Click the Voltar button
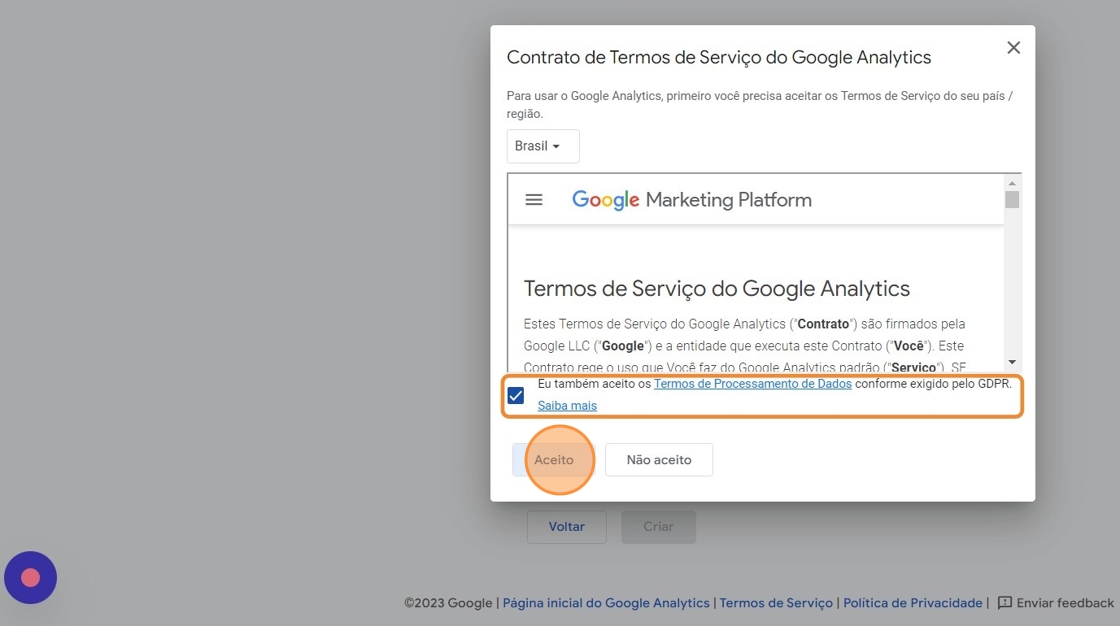Viewport: 1120px width, 626px height. pos(566,527)
